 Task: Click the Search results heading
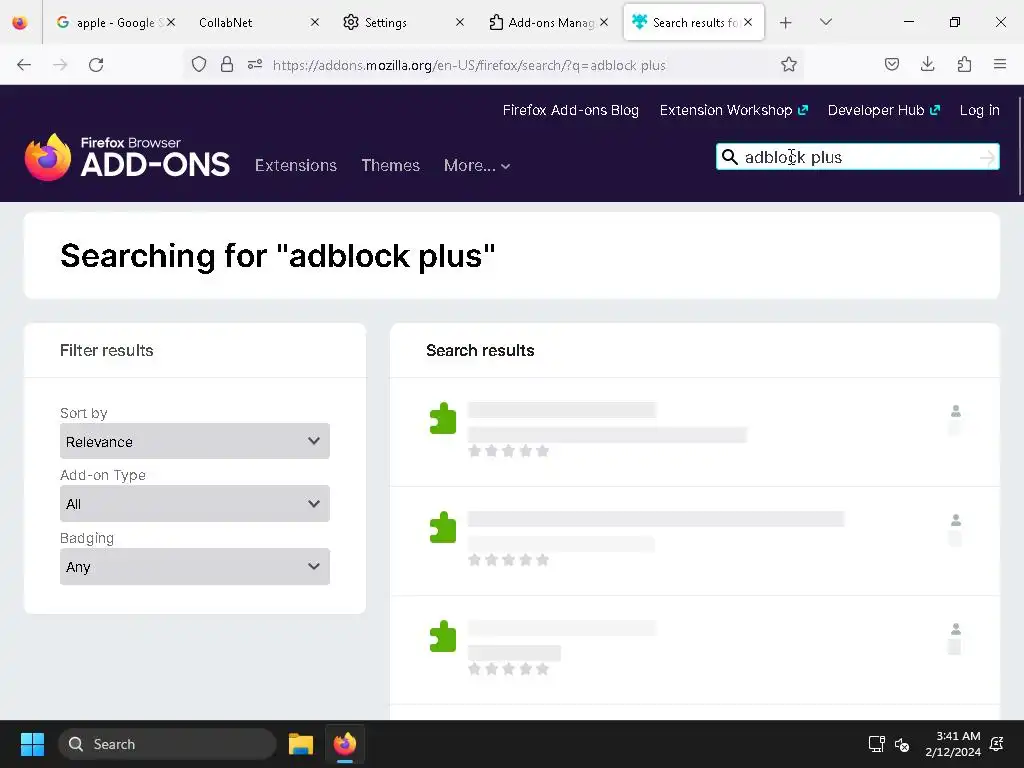(480, 351)
